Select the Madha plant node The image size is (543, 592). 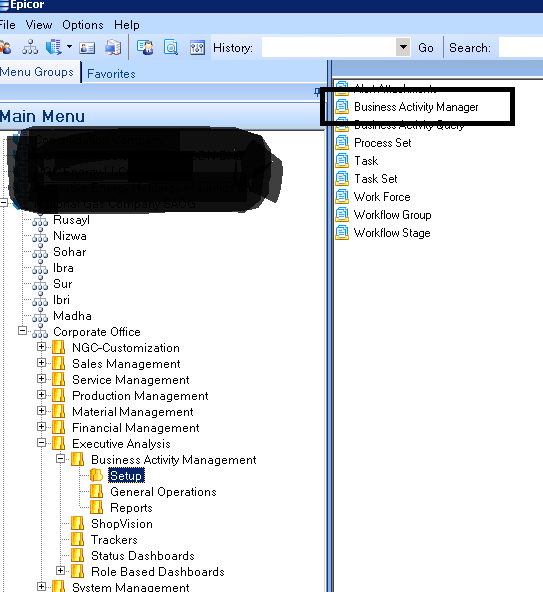point(72,316)
